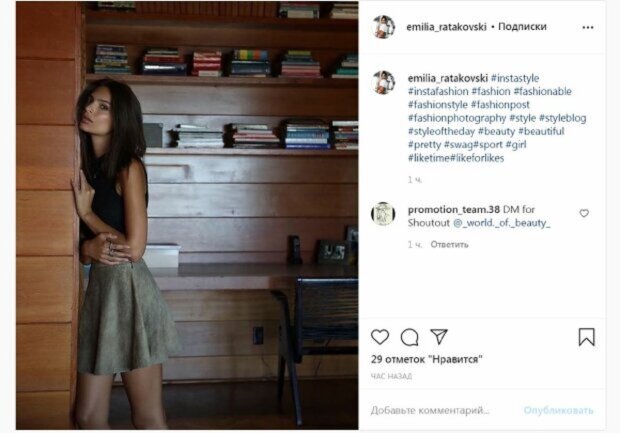Open the promotion_team.38 username link
Screen dimensions: 620x433
tap(454, 210)
